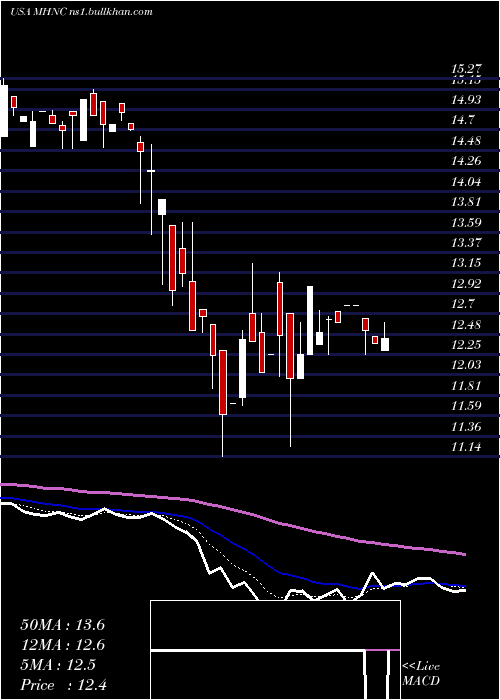The height and width of the screenshot is (700, 500).
Task: Click the blue 12MA moving average line
Action: [232, 542]
